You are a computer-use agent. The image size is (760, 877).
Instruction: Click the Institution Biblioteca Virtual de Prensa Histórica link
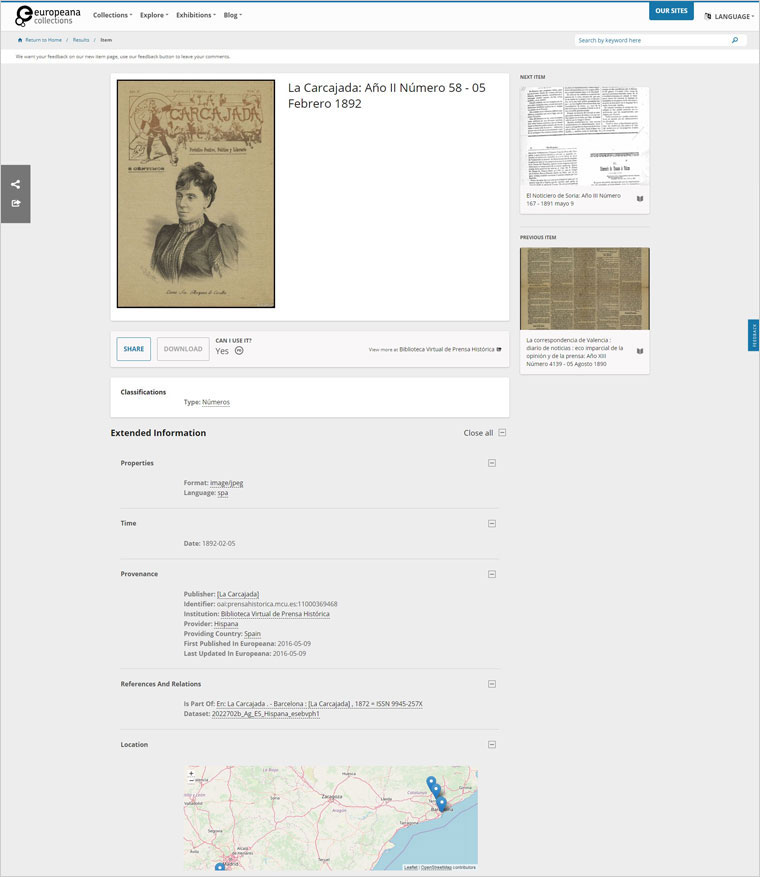tap(275, 614)
